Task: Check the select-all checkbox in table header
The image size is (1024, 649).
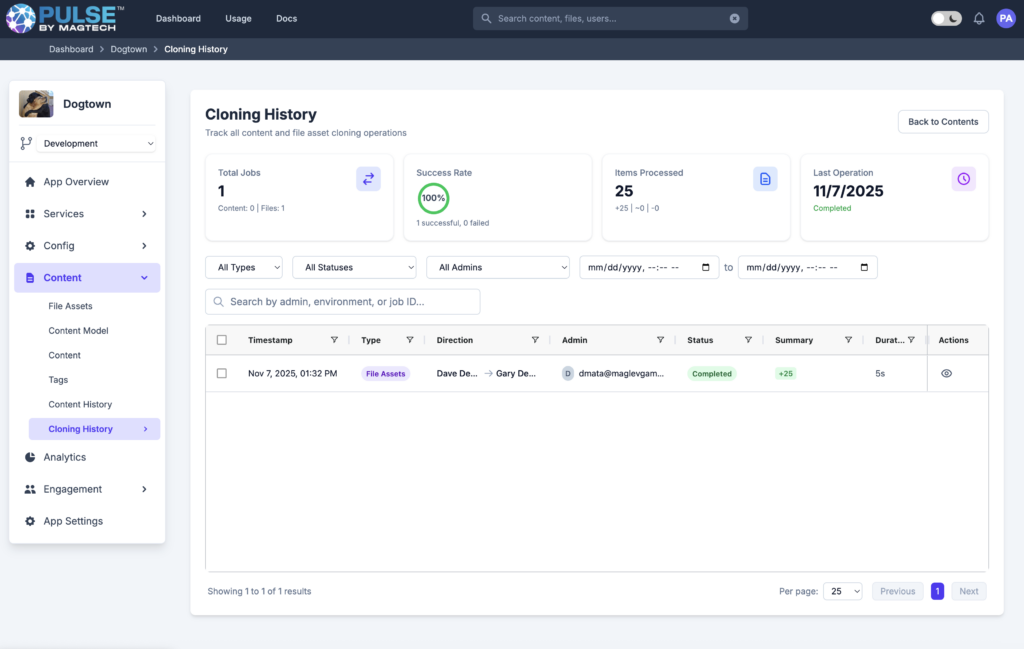Action: [222, 340]
